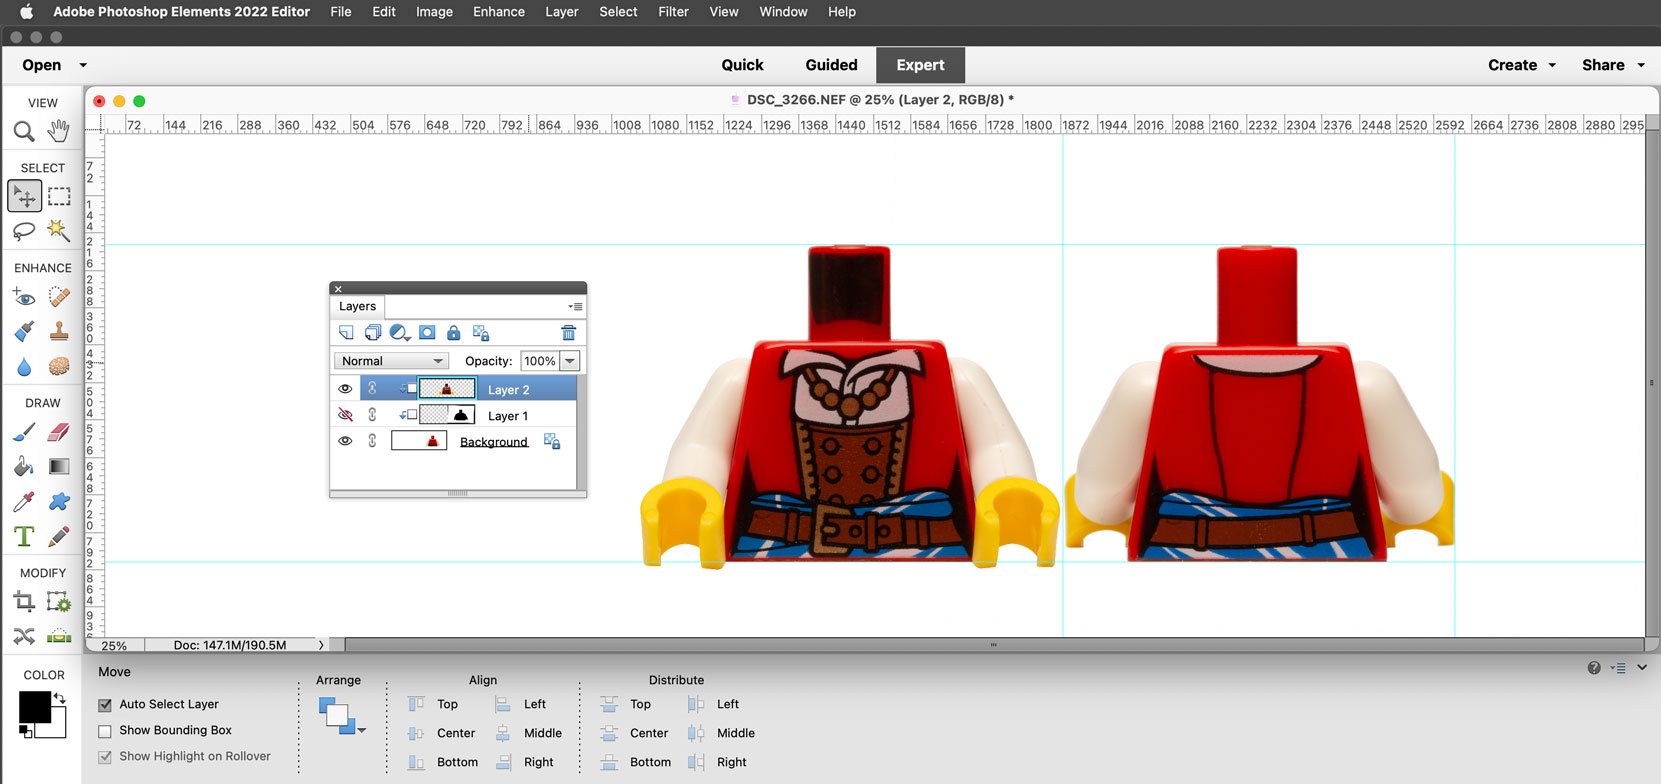1661x784 pixels.
Task: Select the Move tool in toolbox
Action: coord(24,196)
